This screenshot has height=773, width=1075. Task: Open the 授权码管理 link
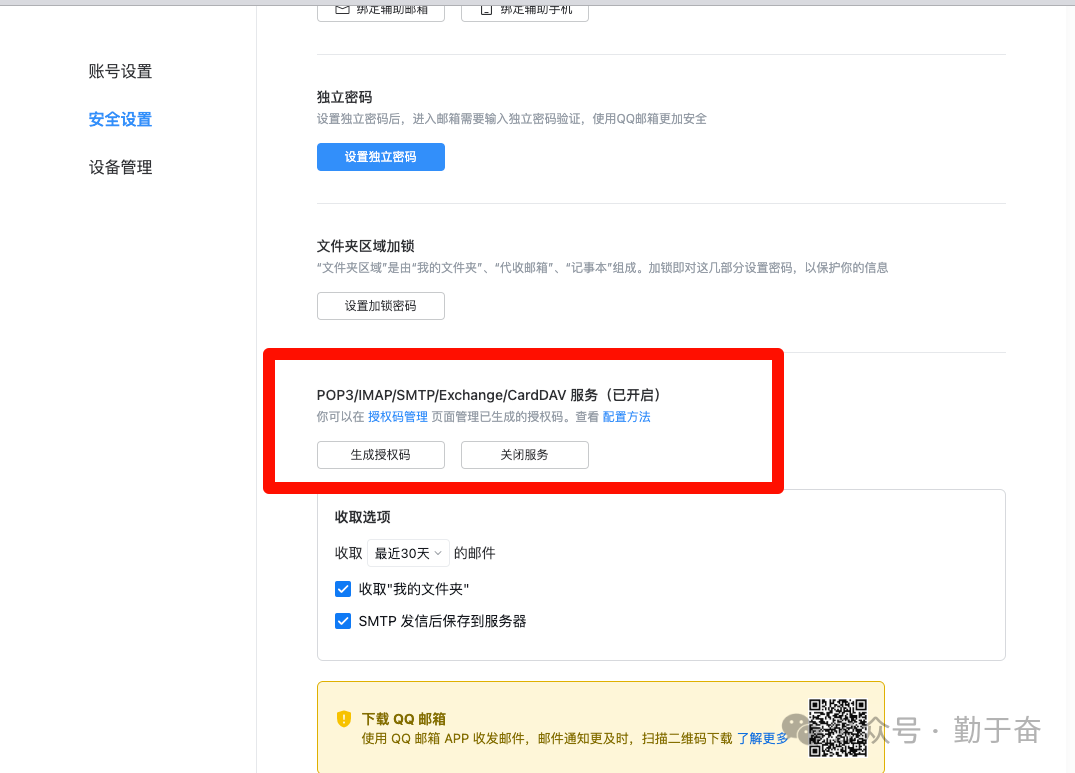[397, 416]
